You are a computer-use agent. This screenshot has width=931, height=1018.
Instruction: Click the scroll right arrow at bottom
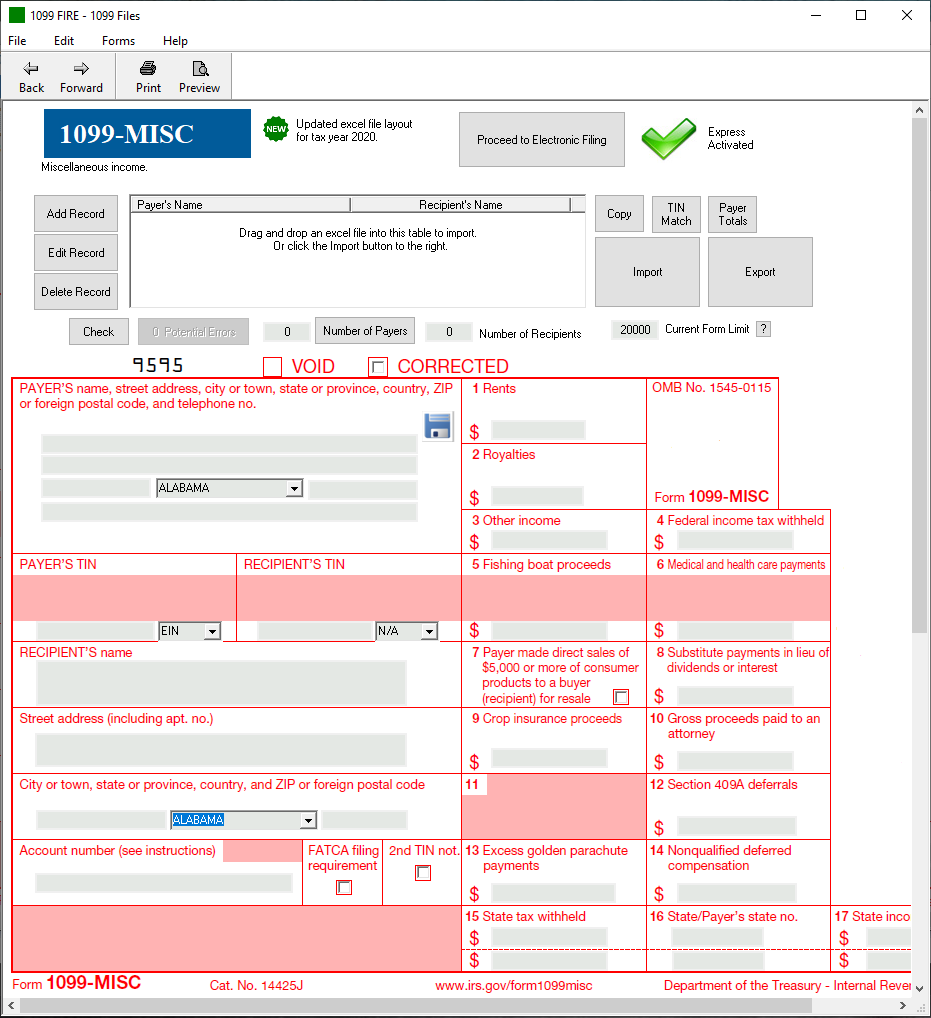pos(902,1006)
